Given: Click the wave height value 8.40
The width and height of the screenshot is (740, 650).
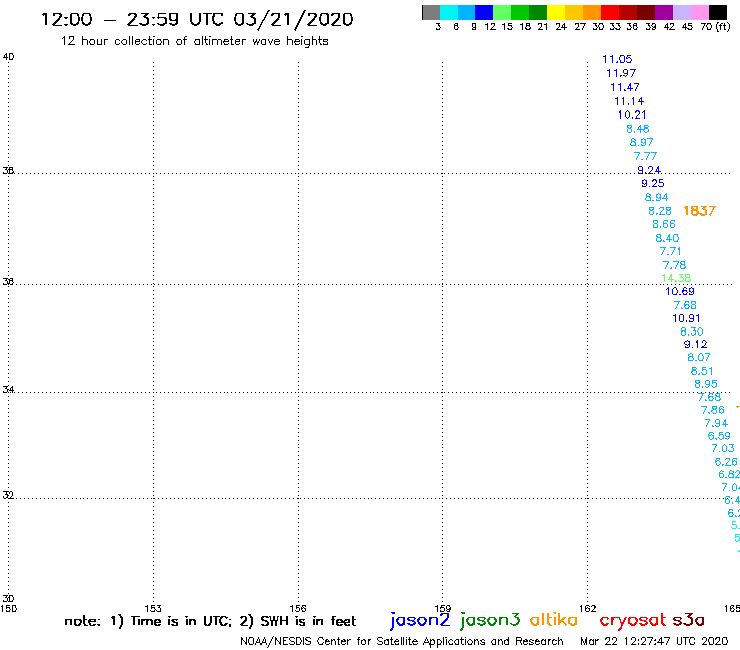Looking at the screenshot, I should tap(667, 238).
